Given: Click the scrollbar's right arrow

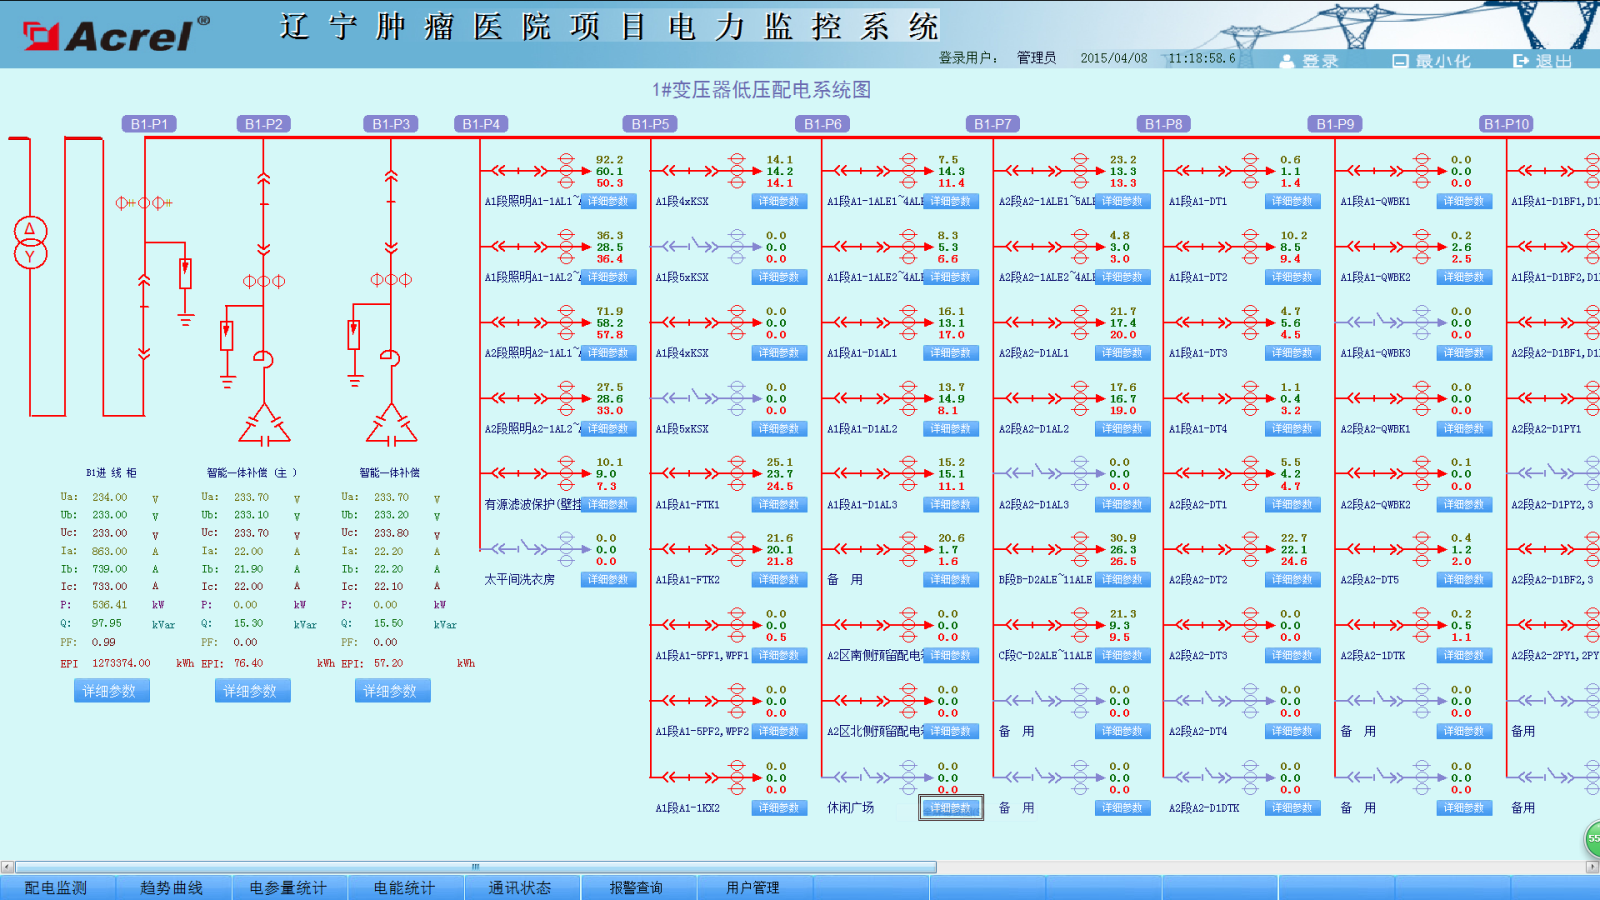Looking at the screenshot, I should 1592,867.
